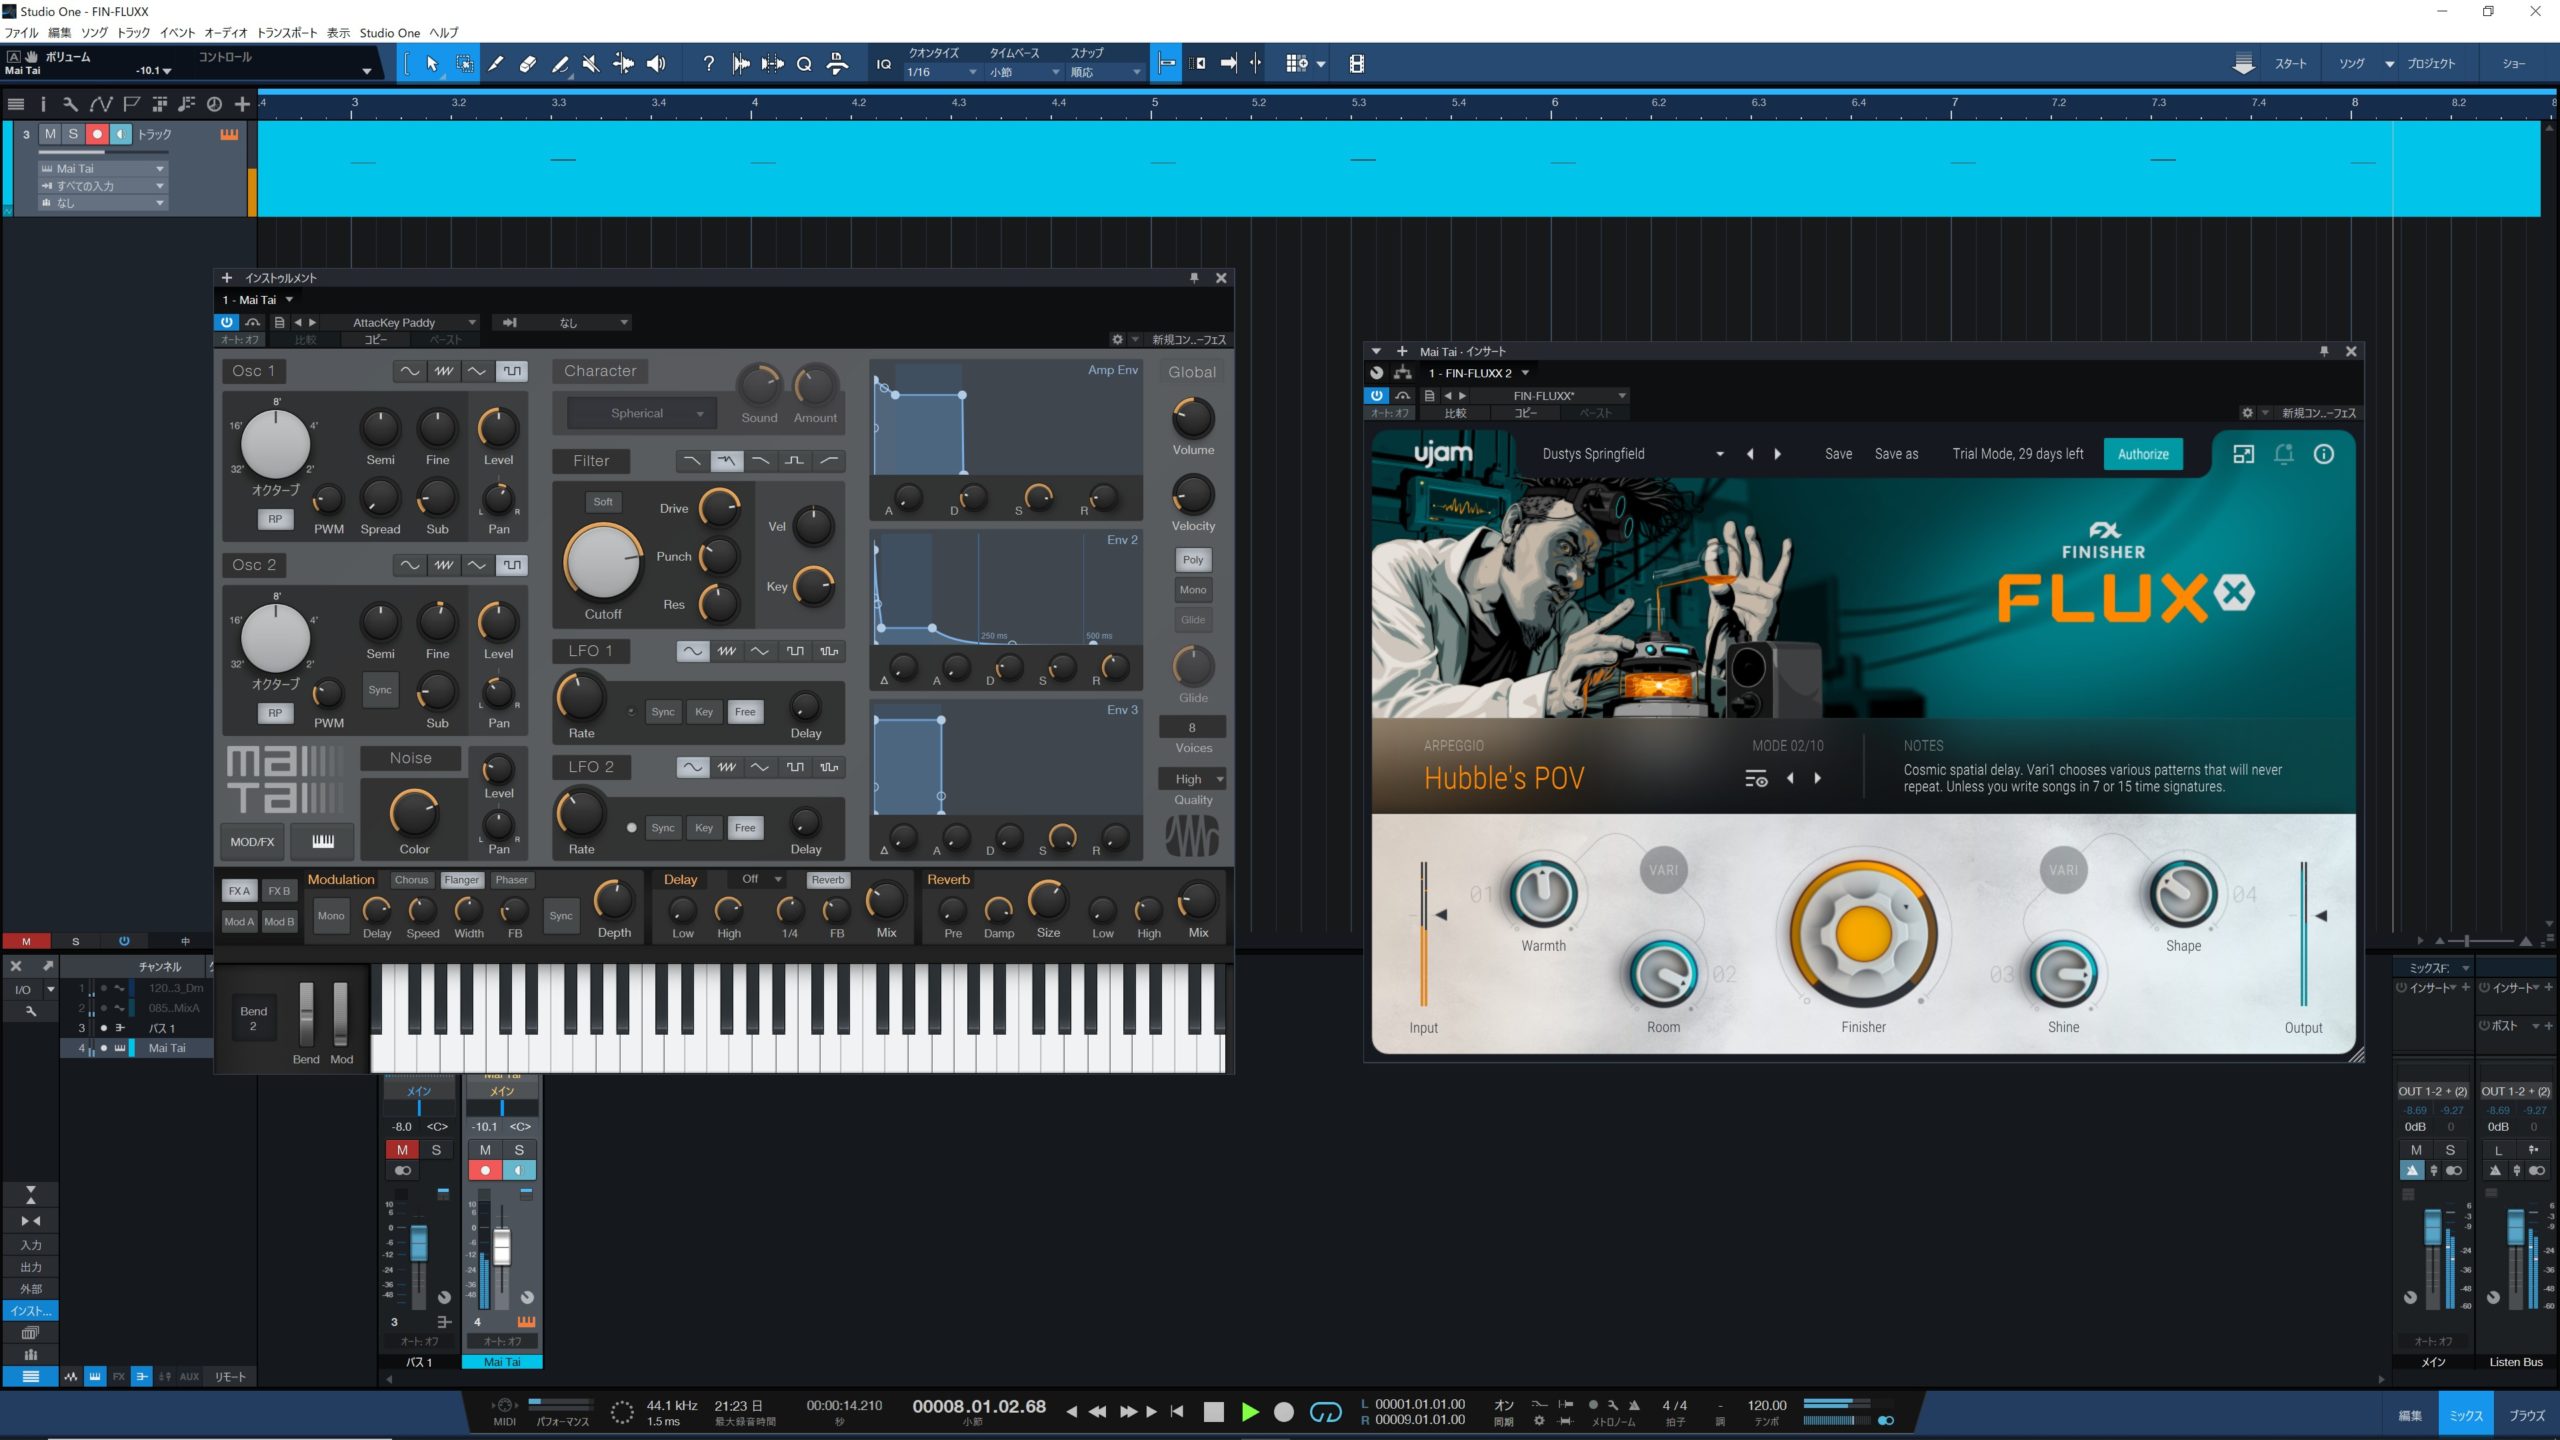Select the Range tool

point(465,64)
